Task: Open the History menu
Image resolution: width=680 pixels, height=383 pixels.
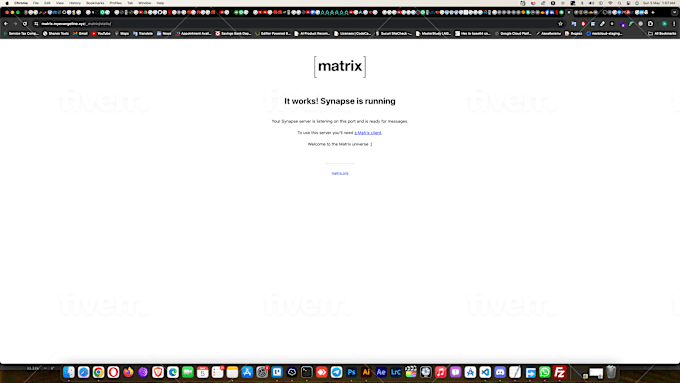Action: pyautogui.click(x=75, y=3)
